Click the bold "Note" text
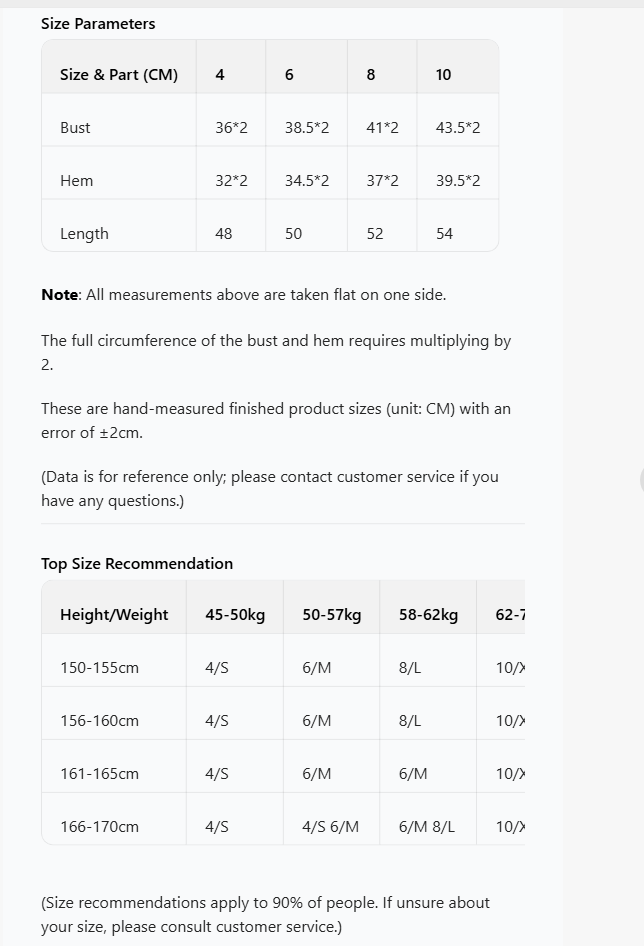The image size is (644, 946). tap(59, 294)
